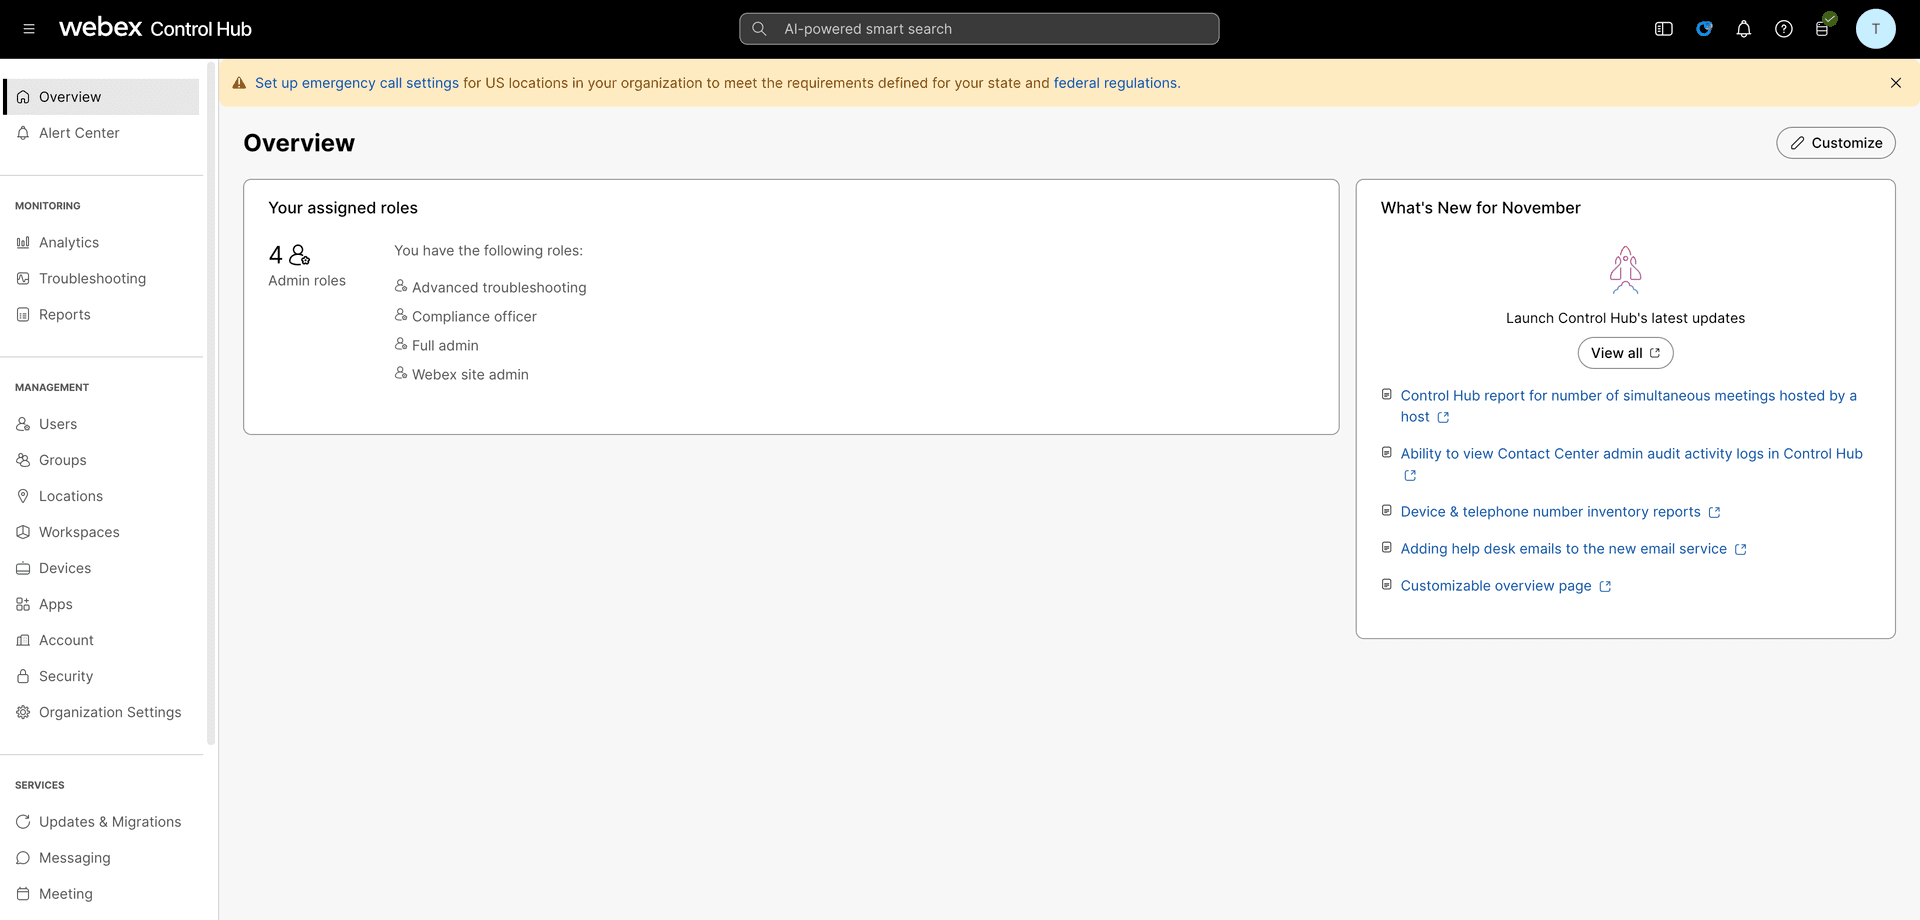The height and width of the screenshot is (920, 1920).
Task: Open the Reports section
Action: (64, 314)
